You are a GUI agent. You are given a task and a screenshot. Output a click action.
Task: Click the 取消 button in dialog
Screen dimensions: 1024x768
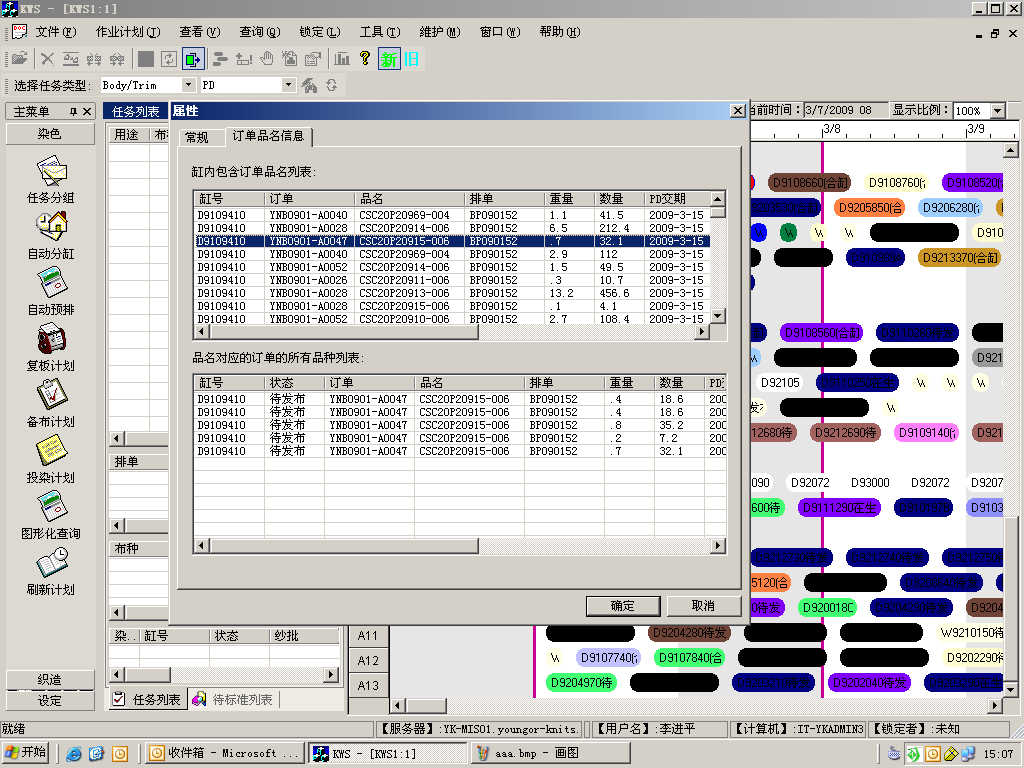click(703, 606)
